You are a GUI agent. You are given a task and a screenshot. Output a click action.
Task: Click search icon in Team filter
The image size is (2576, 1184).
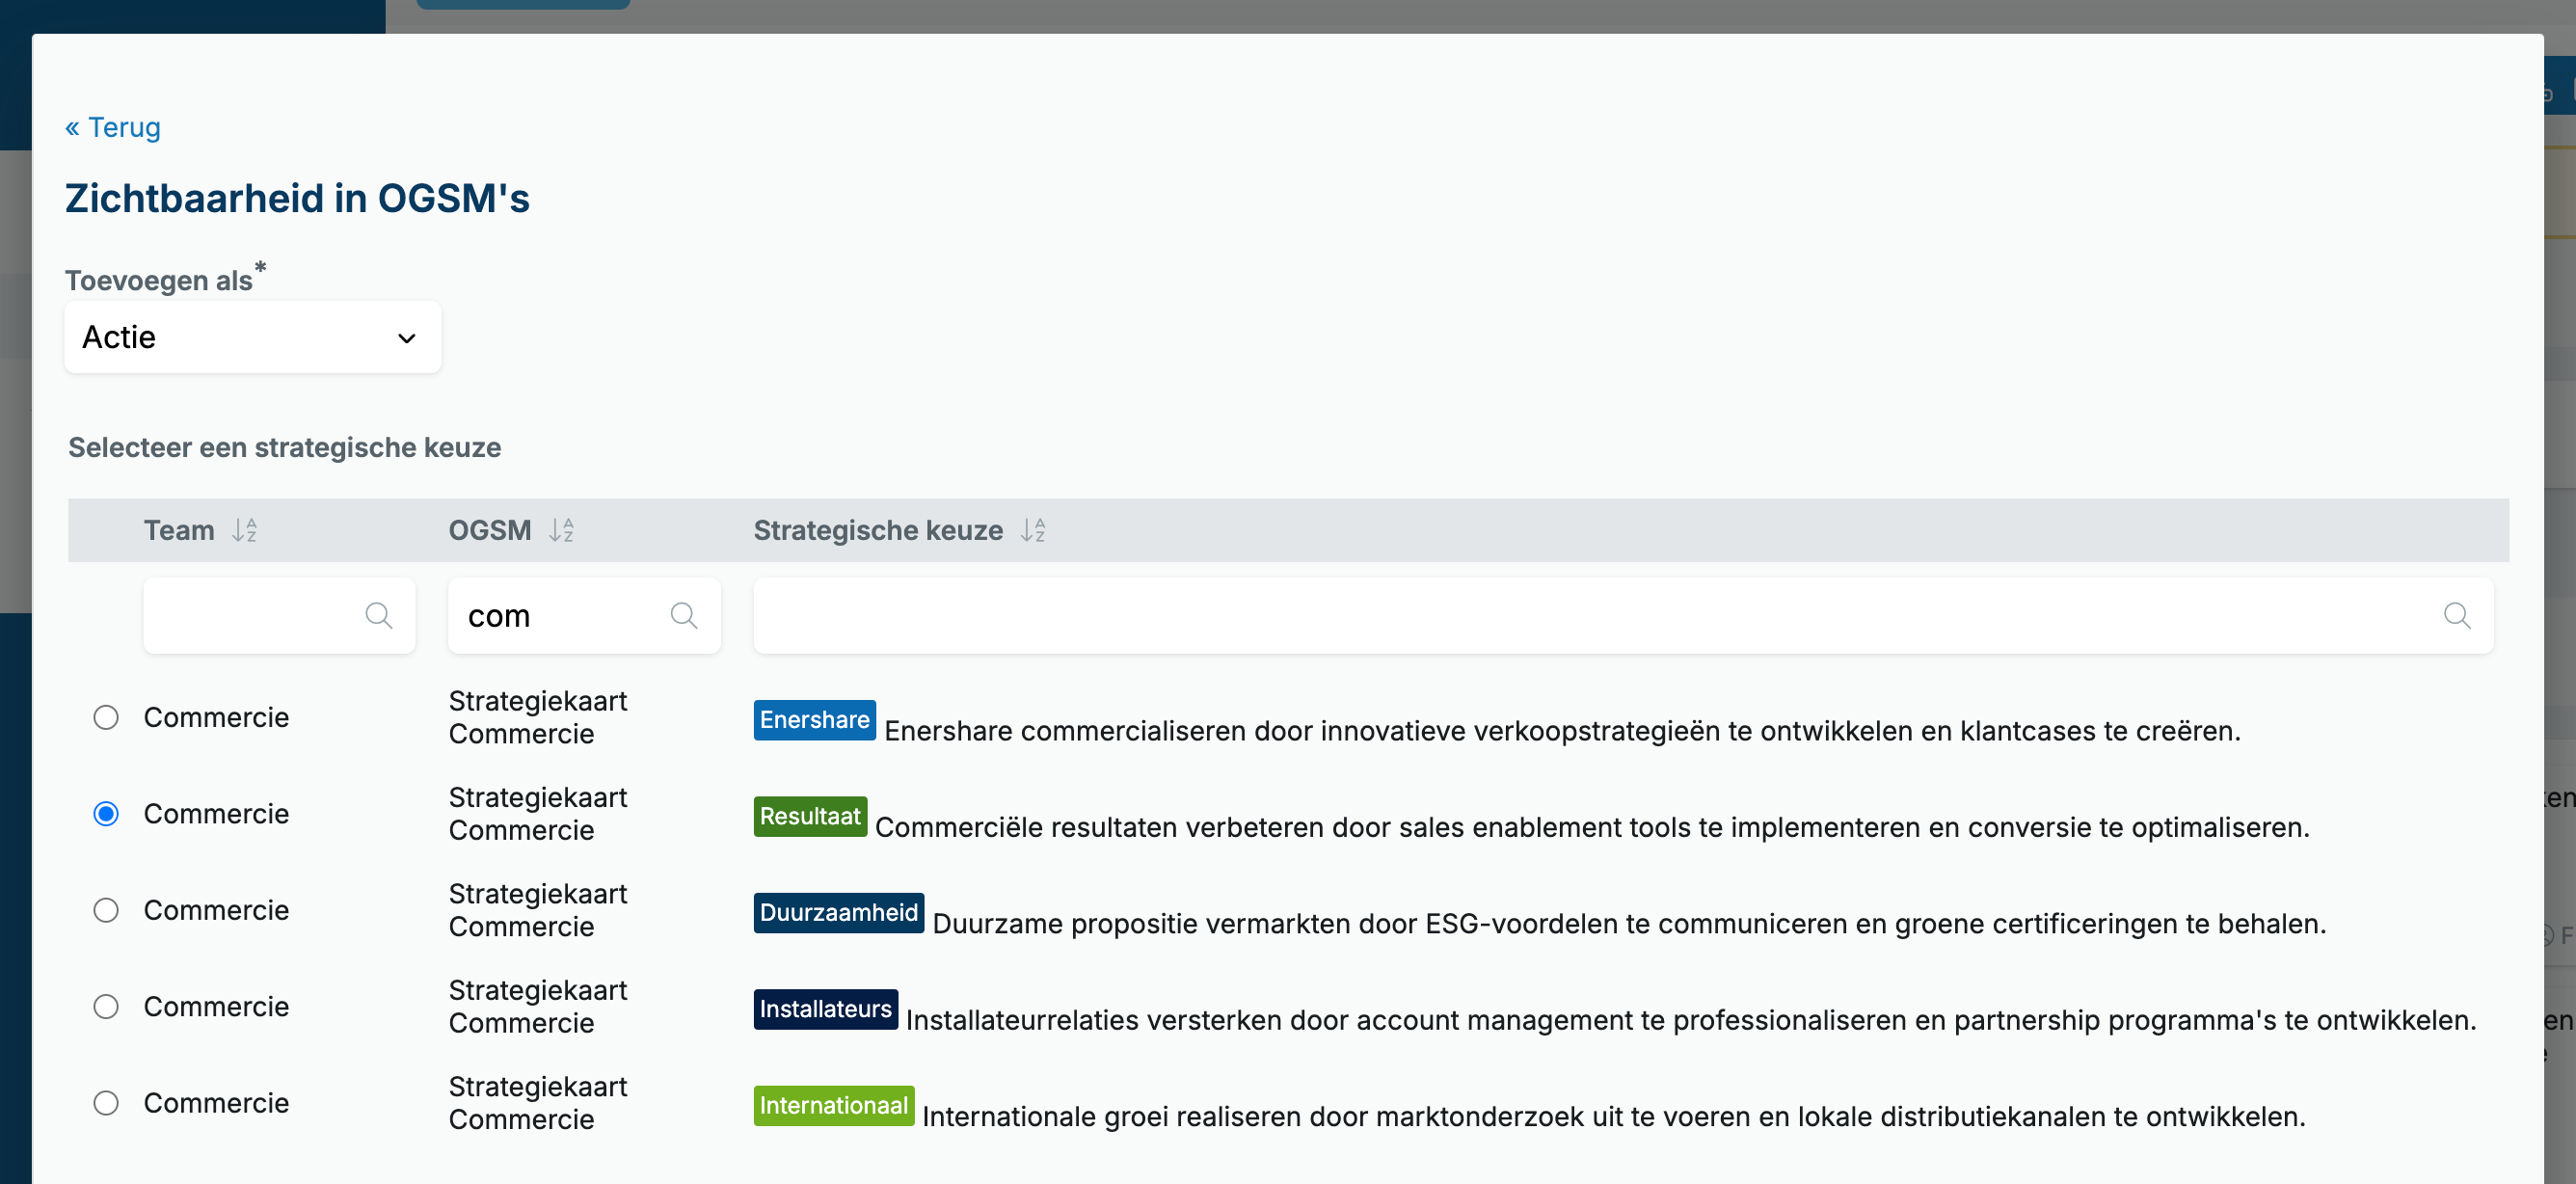378,616
